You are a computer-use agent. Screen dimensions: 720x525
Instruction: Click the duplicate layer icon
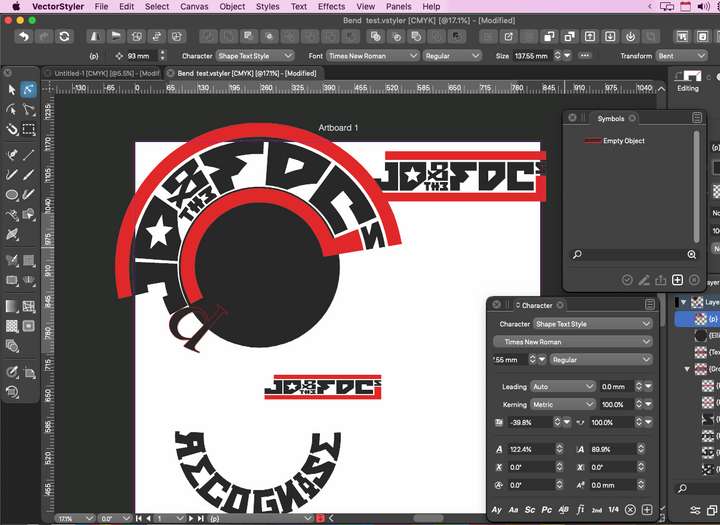tap(712, 510)
